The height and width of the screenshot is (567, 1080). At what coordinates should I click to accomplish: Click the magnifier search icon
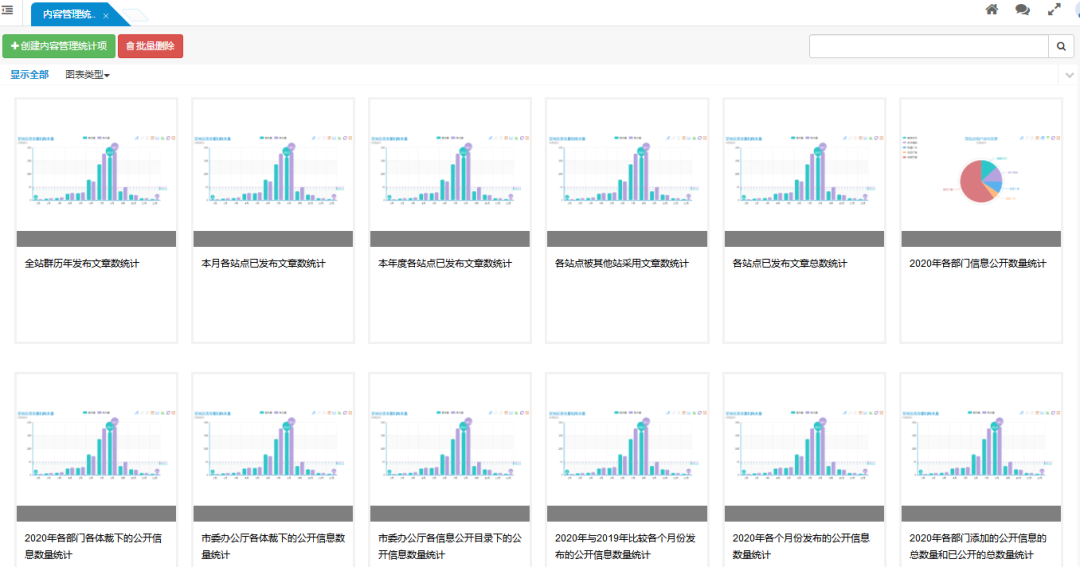tap(1061, 47)
